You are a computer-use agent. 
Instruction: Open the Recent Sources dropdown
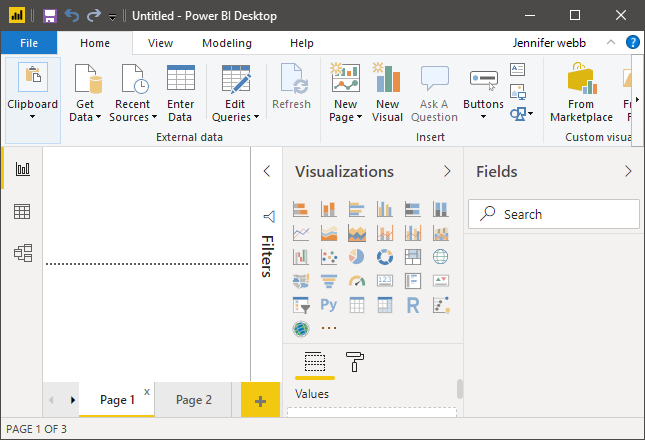(x=154, y=117)
